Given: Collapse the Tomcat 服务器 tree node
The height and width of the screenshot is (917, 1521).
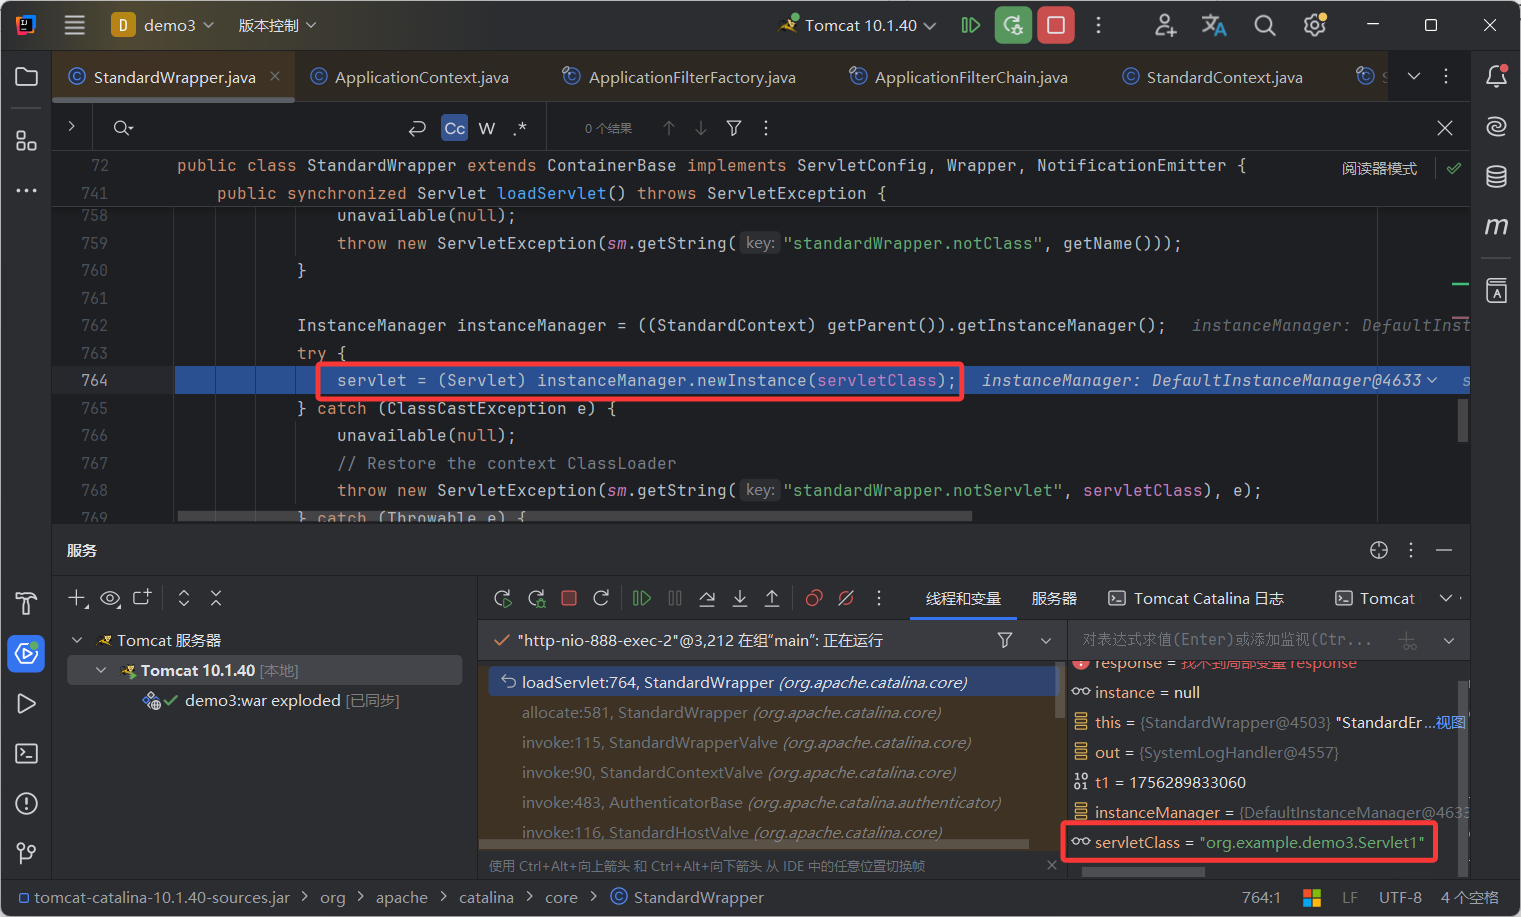Looking at the screenshot, I should 77,640.
